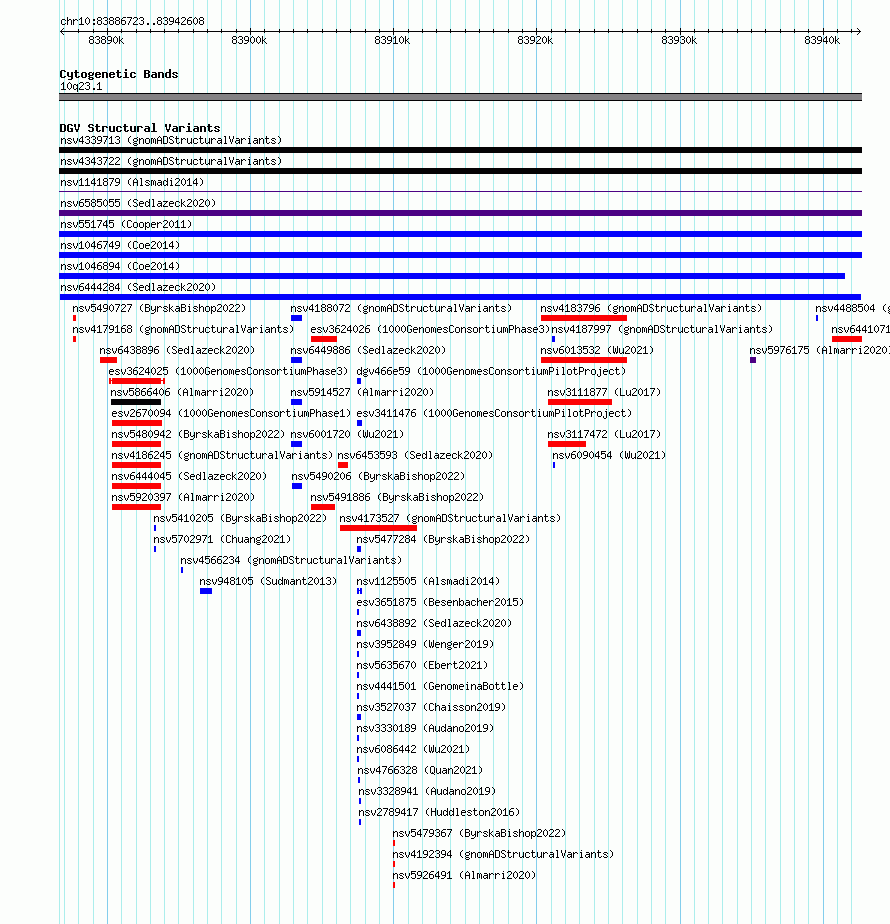The height and width of the screenshot is (924, 890).
Task: Click nsv4186245 gnomADStructuralVariants label
Action: coord(222,456)
